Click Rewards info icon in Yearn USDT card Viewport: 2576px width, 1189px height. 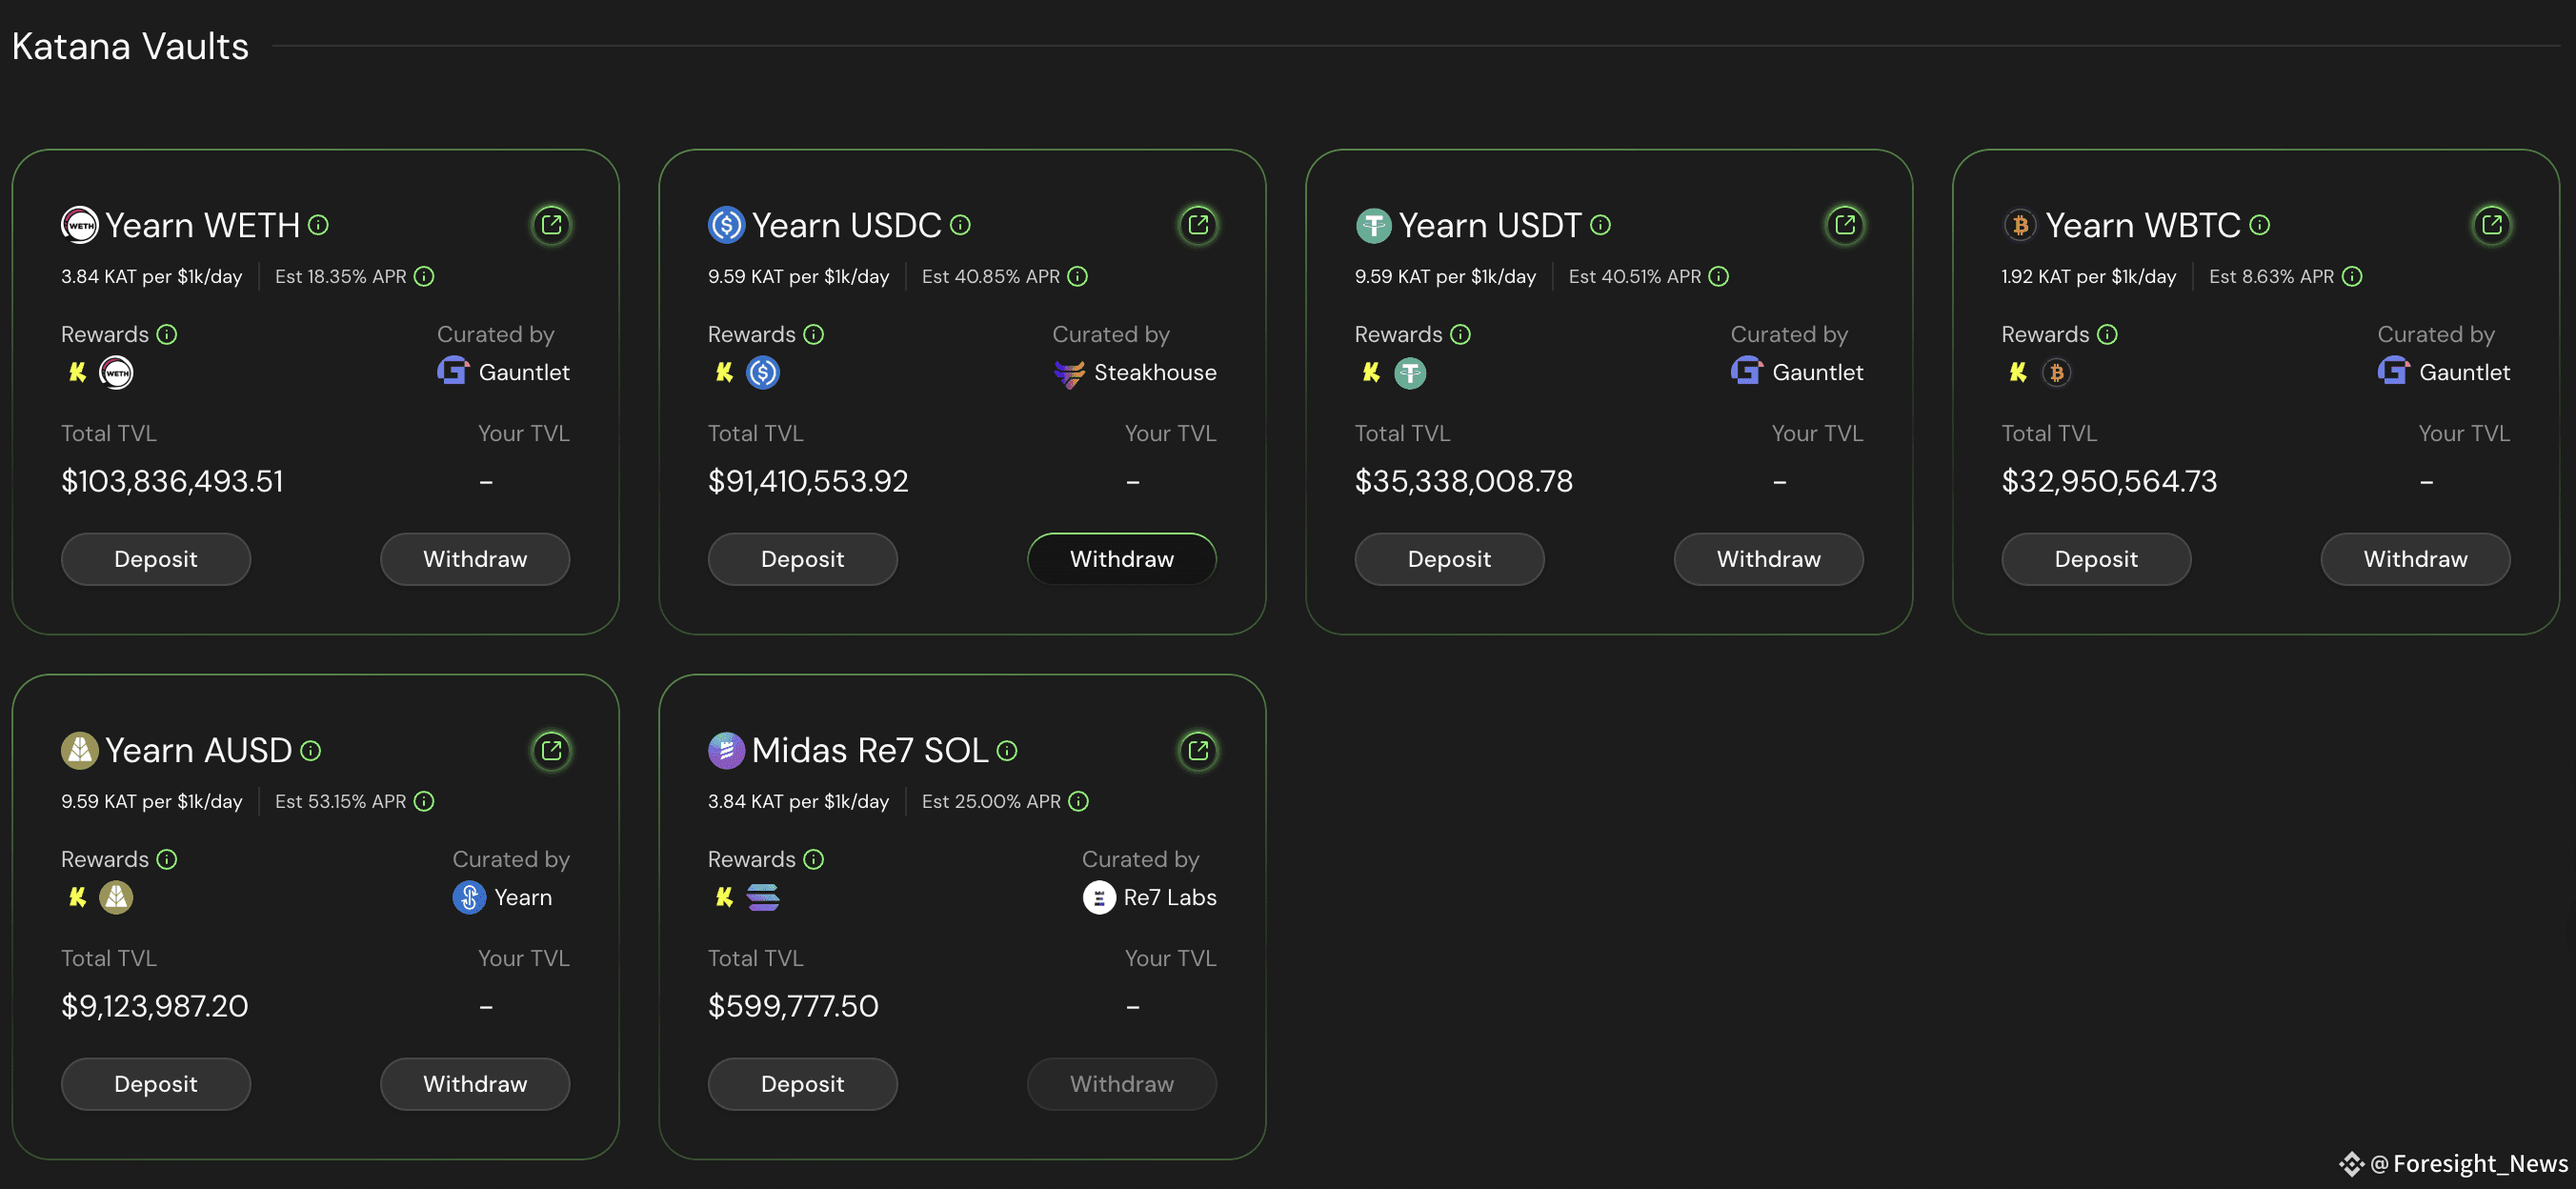1460,334
